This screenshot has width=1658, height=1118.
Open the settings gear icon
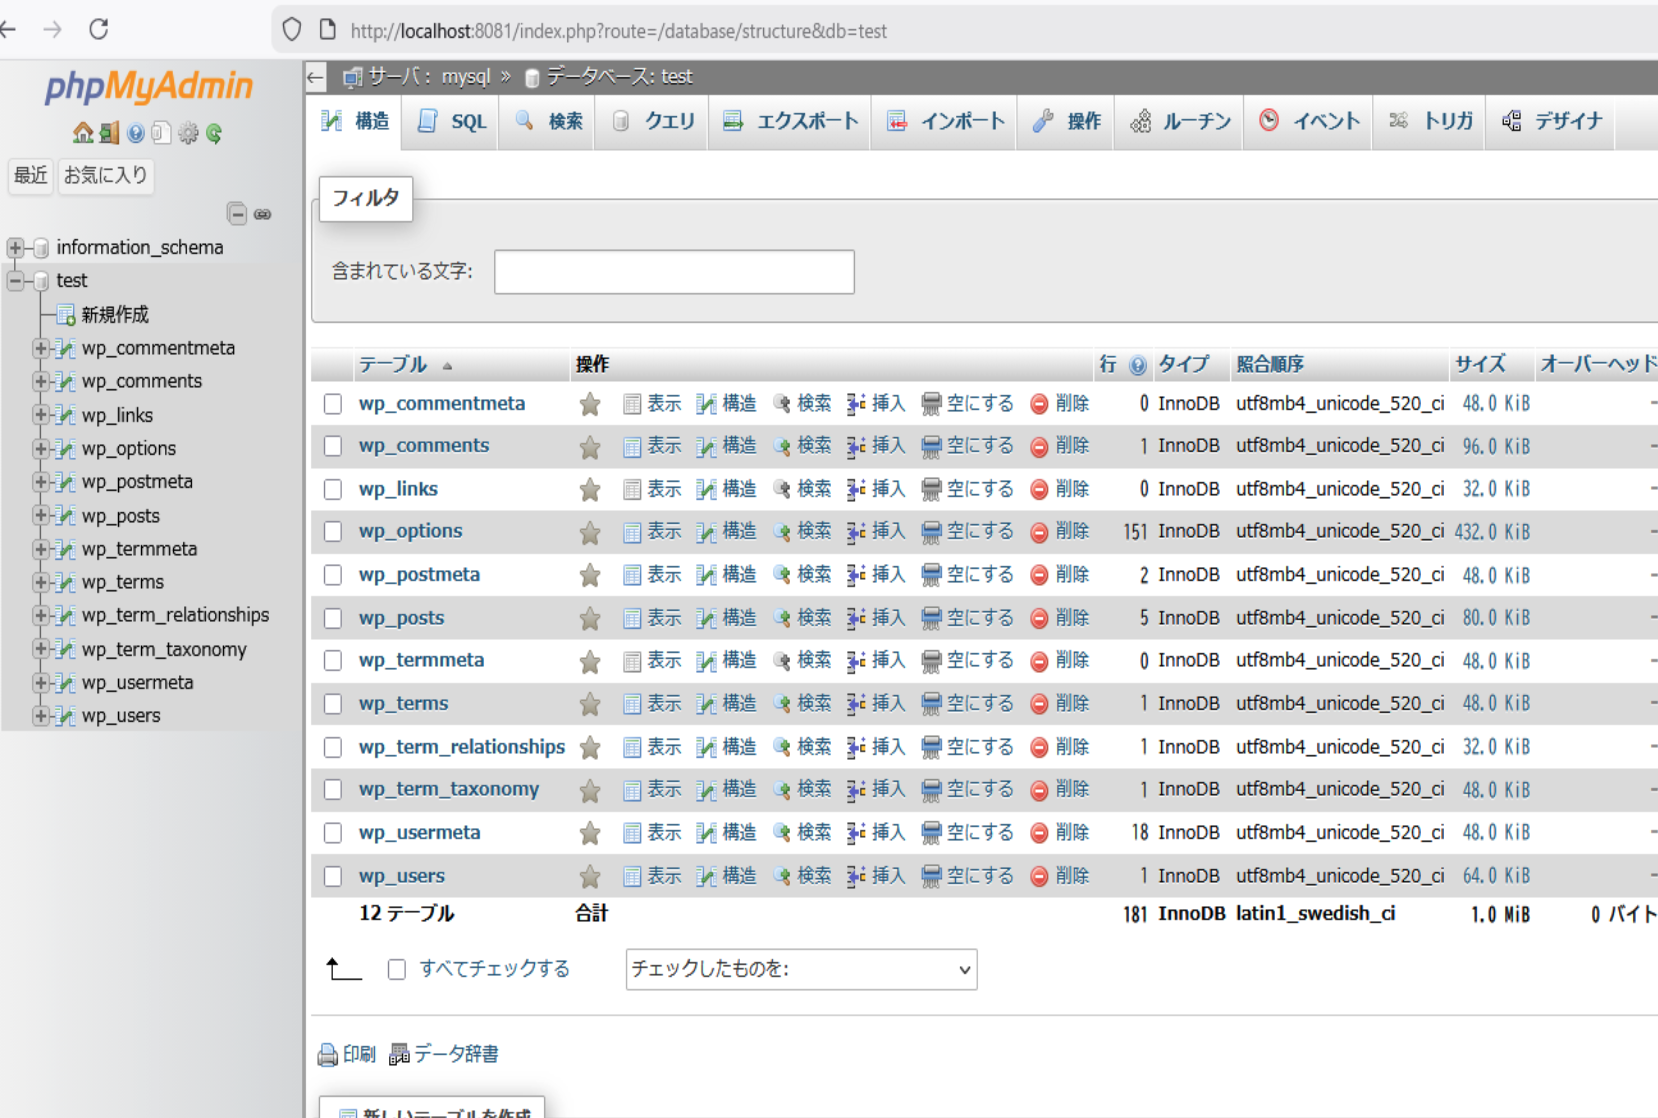pos(188,133)
